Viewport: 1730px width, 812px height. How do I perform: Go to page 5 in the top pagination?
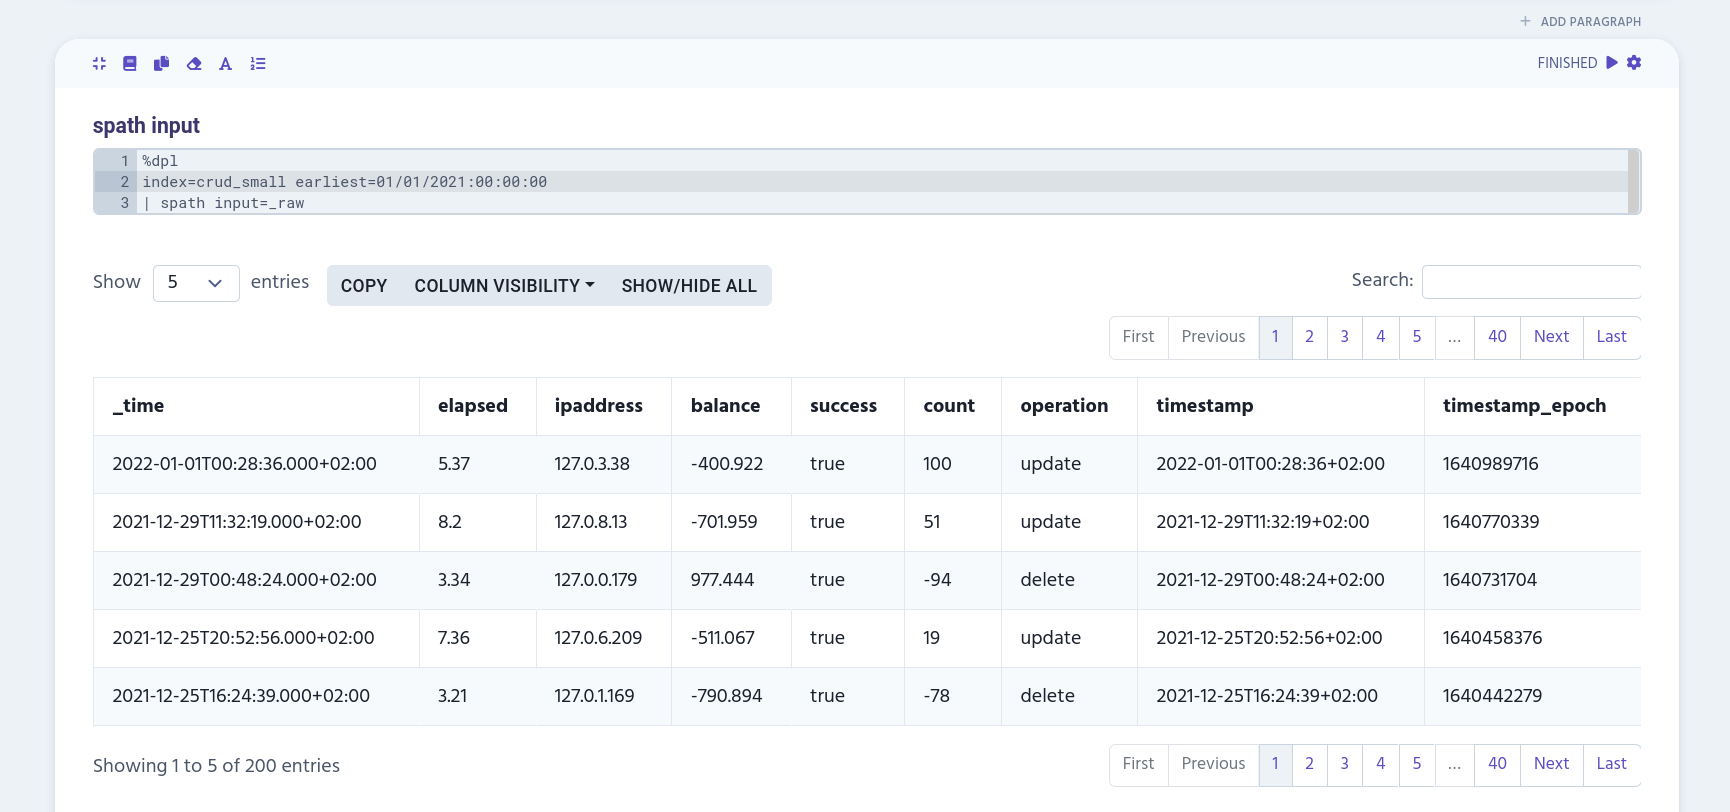1417,337
